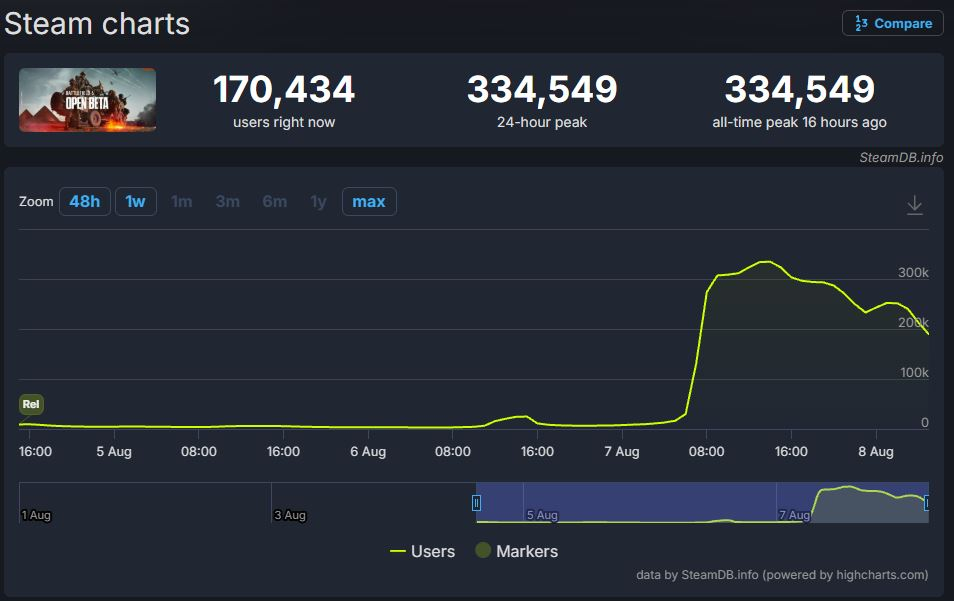Click the 170,434 users right now figure
This screenshot has height=601, width=954.
pos(284,89)
